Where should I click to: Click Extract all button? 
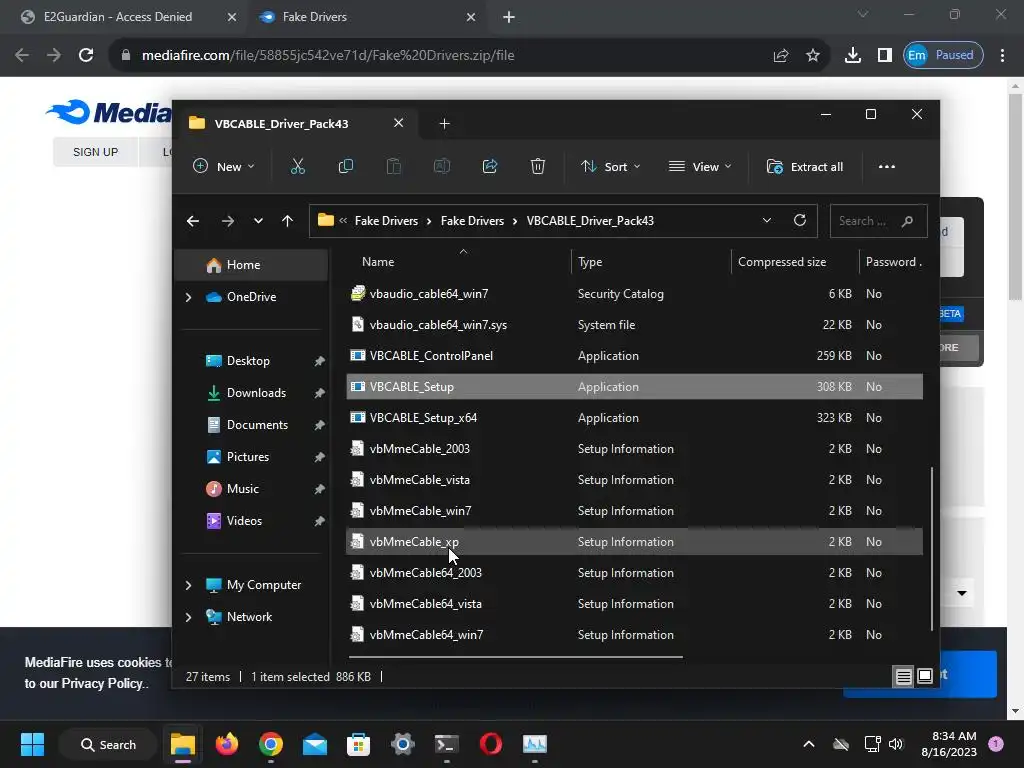(805, 167)
